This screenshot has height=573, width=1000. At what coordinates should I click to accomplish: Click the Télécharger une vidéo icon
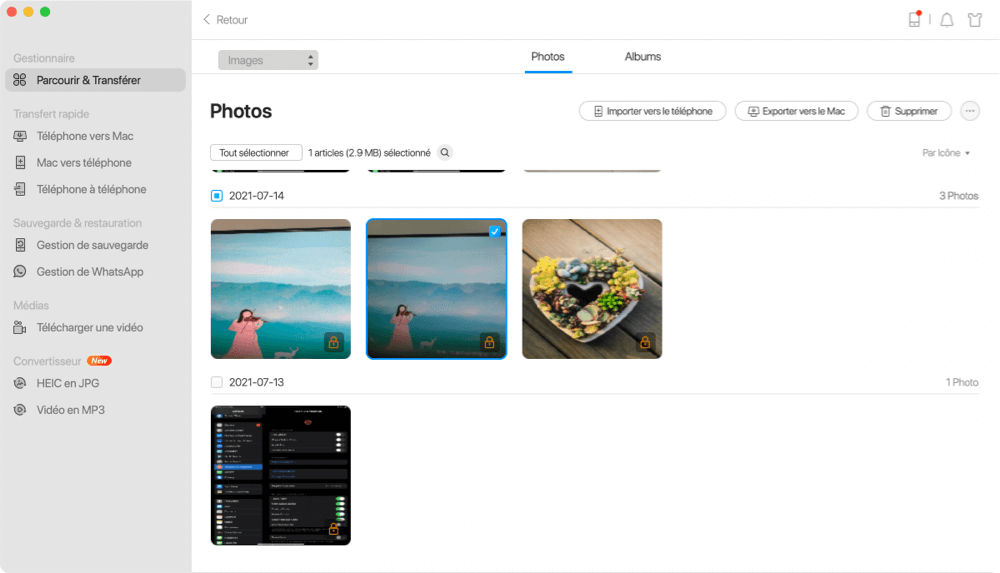(x=20, y=327)
